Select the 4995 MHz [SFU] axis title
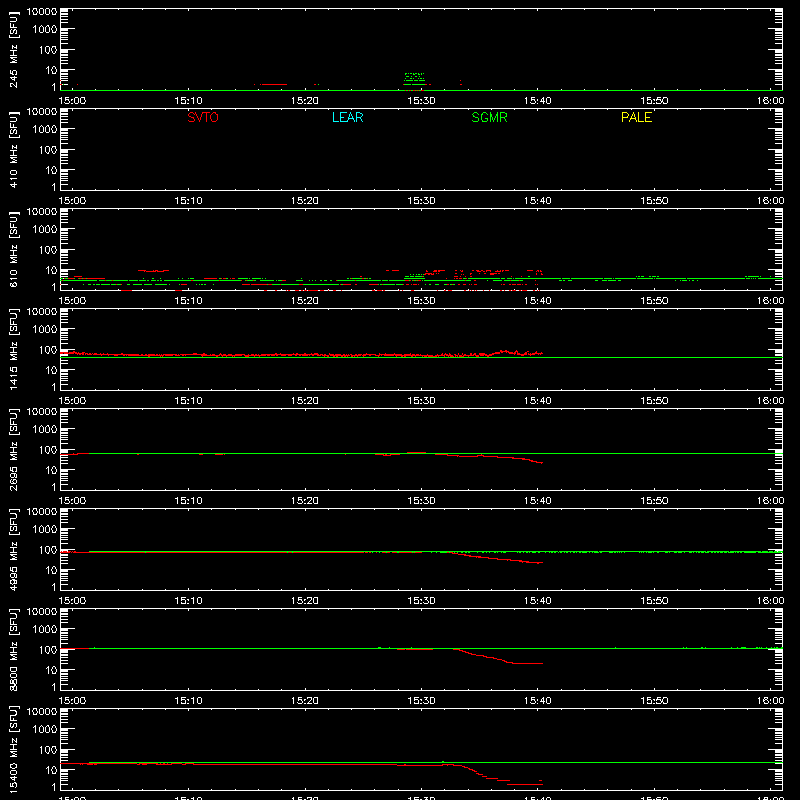This screenshot has height=800, width=800. click(x=14, y=549)
